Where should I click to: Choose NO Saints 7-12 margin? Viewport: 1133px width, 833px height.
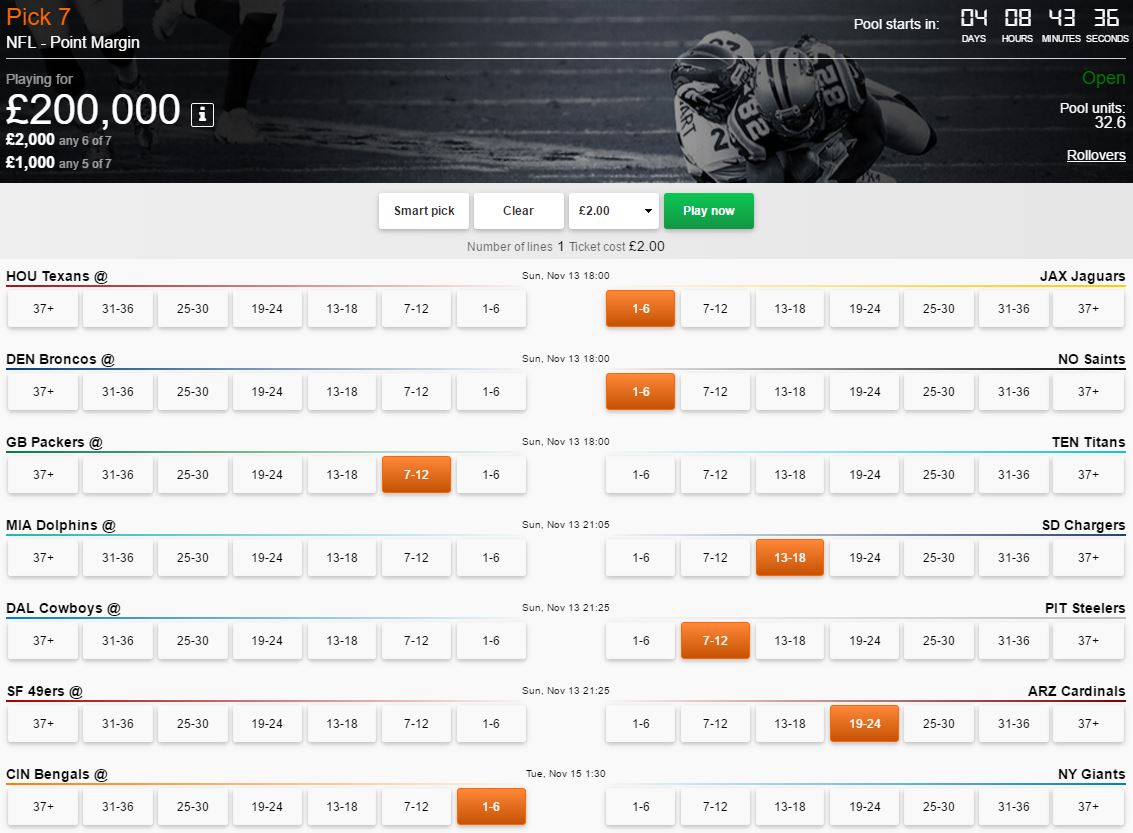(715, 392)
